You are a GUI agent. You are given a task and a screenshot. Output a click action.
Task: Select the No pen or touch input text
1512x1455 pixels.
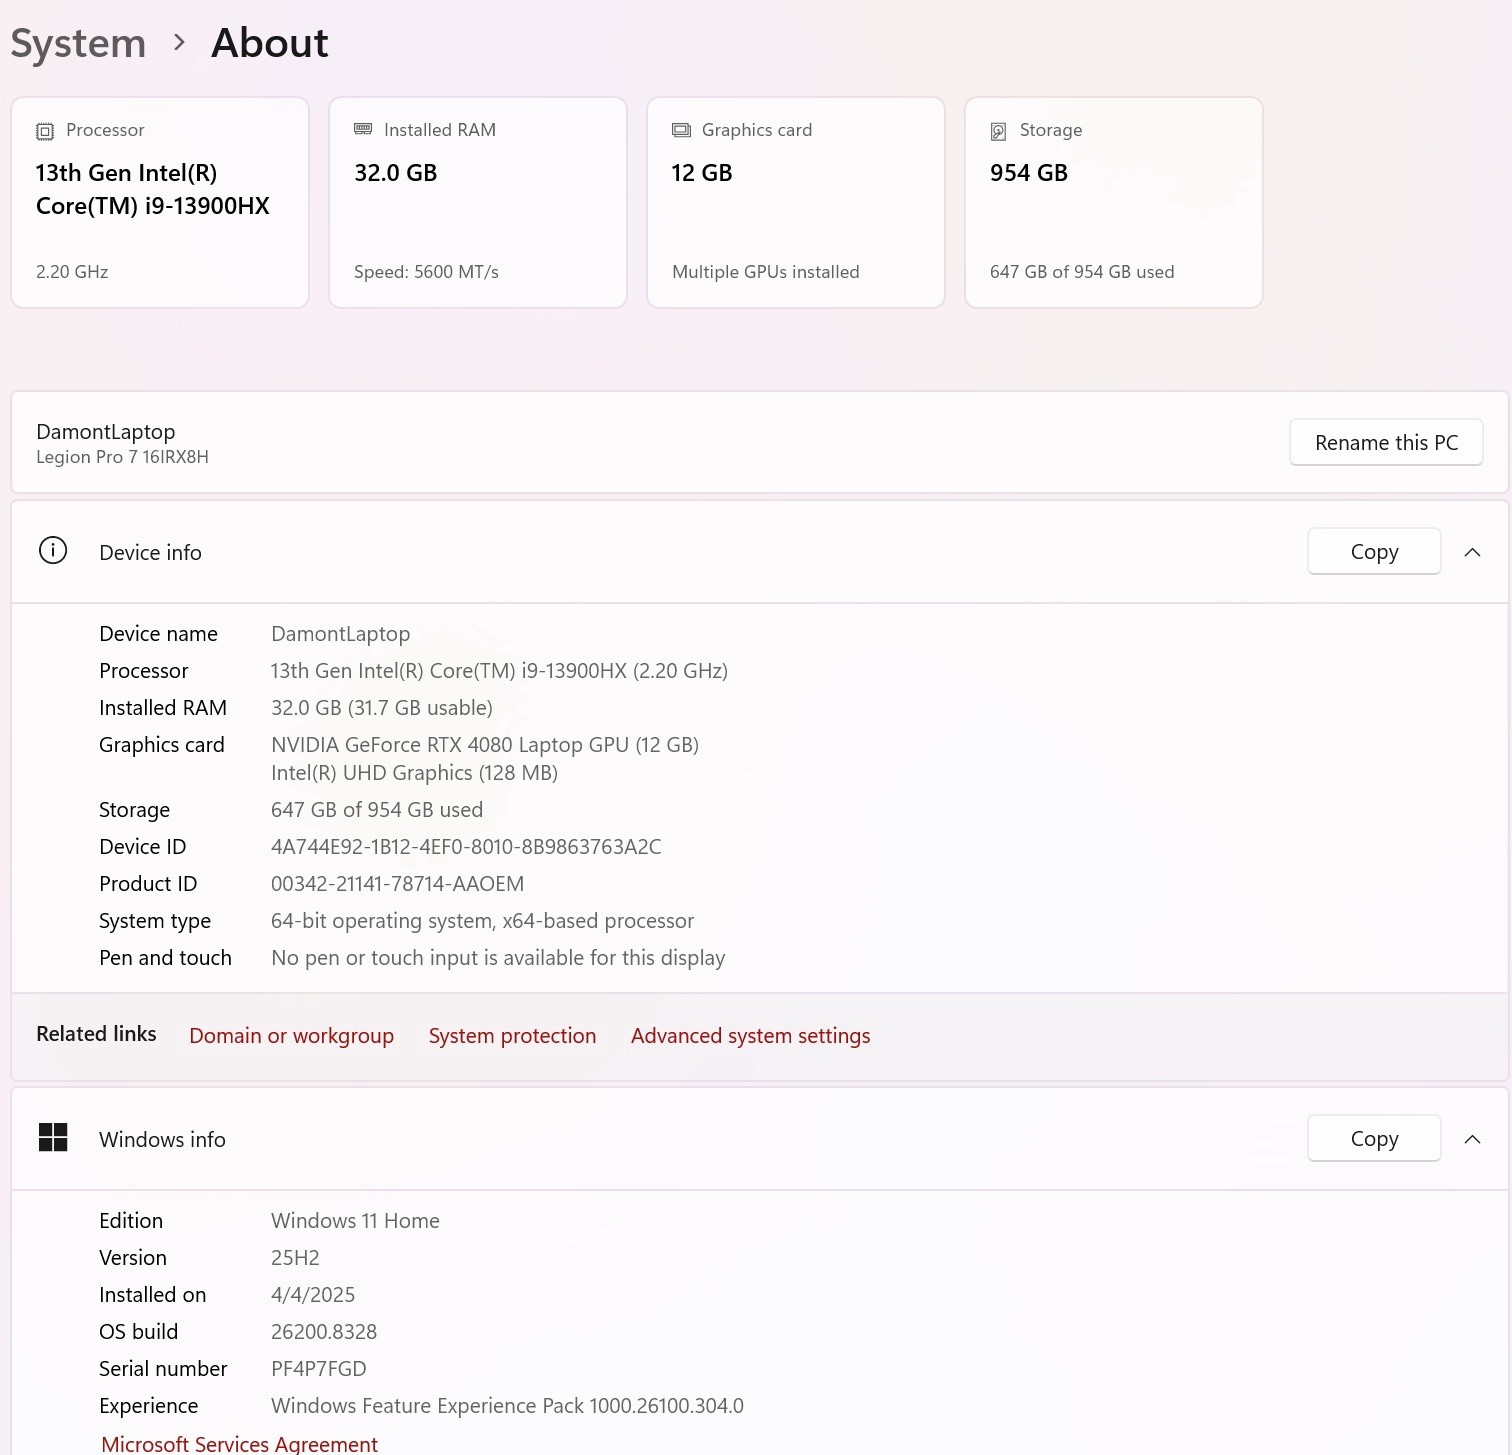tap(498, 957)
